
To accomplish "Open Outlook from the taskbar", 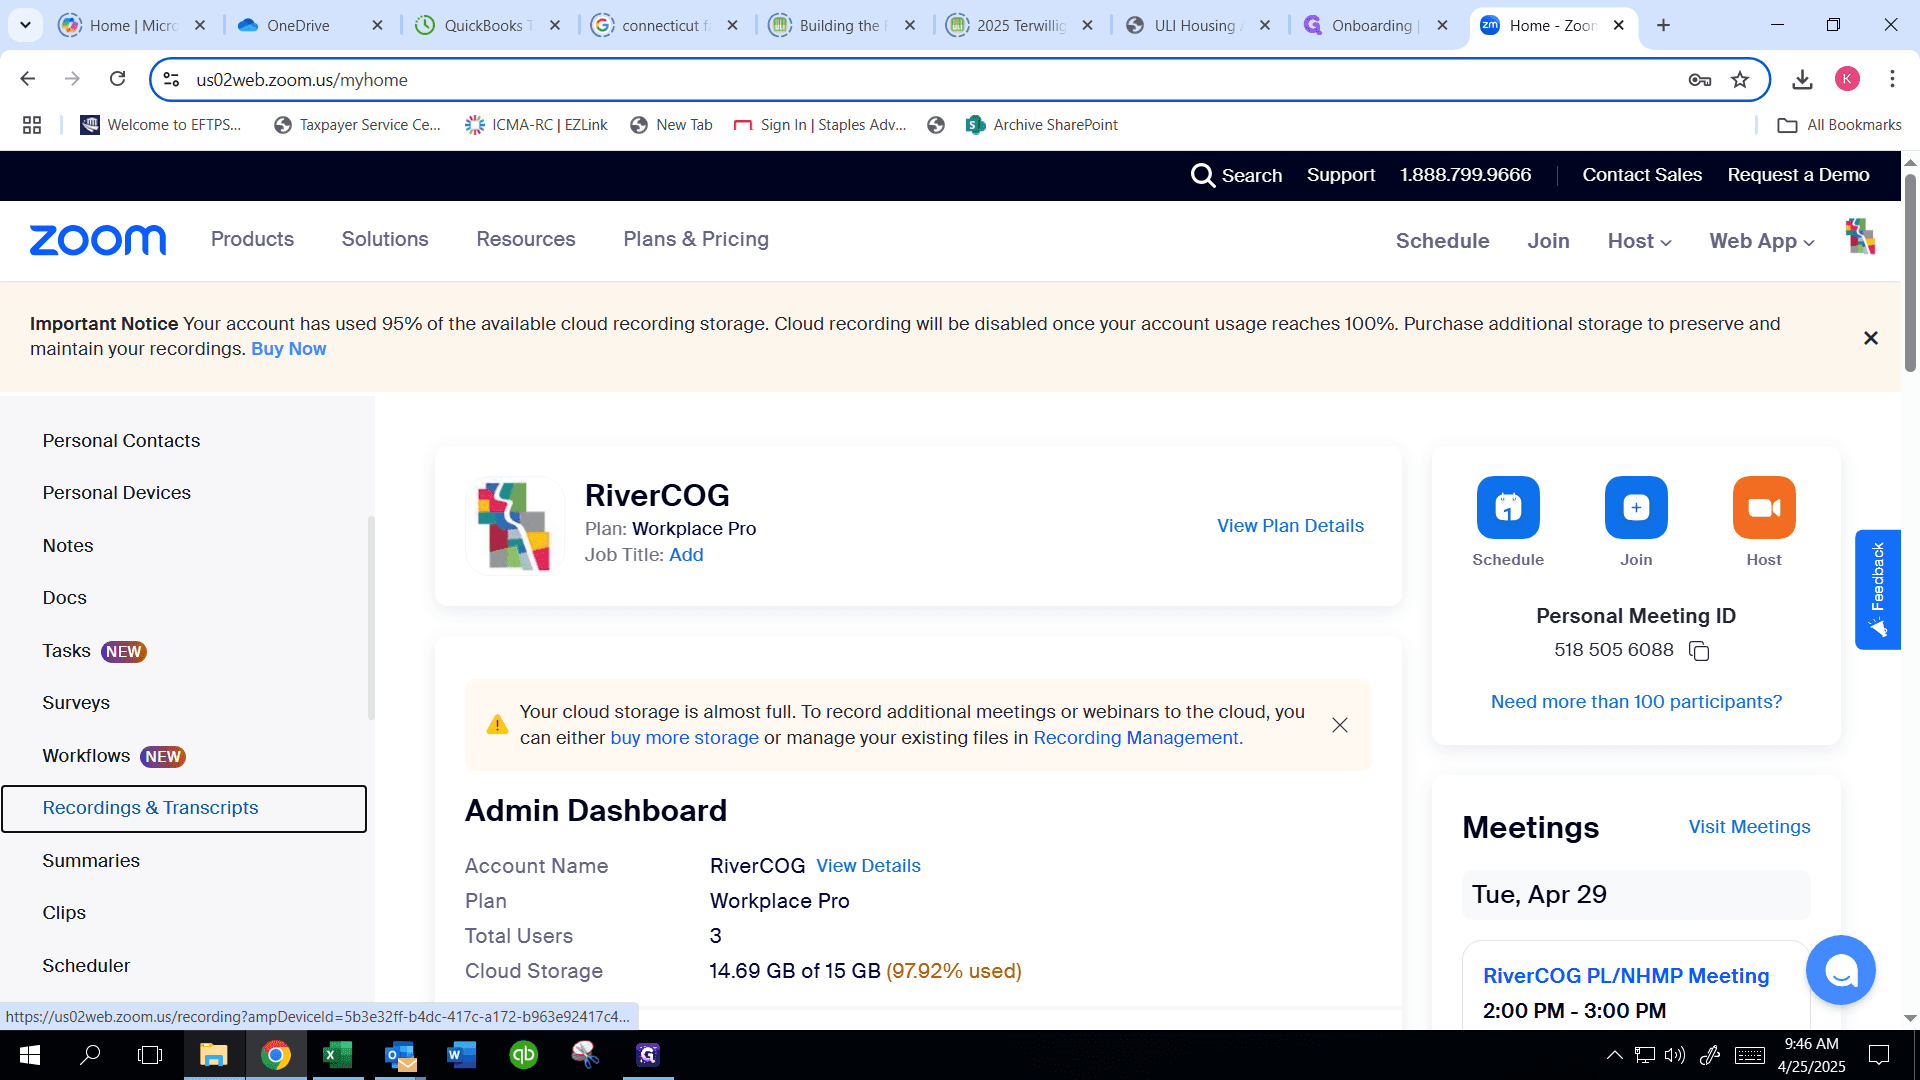I will tap(400, 1055).
